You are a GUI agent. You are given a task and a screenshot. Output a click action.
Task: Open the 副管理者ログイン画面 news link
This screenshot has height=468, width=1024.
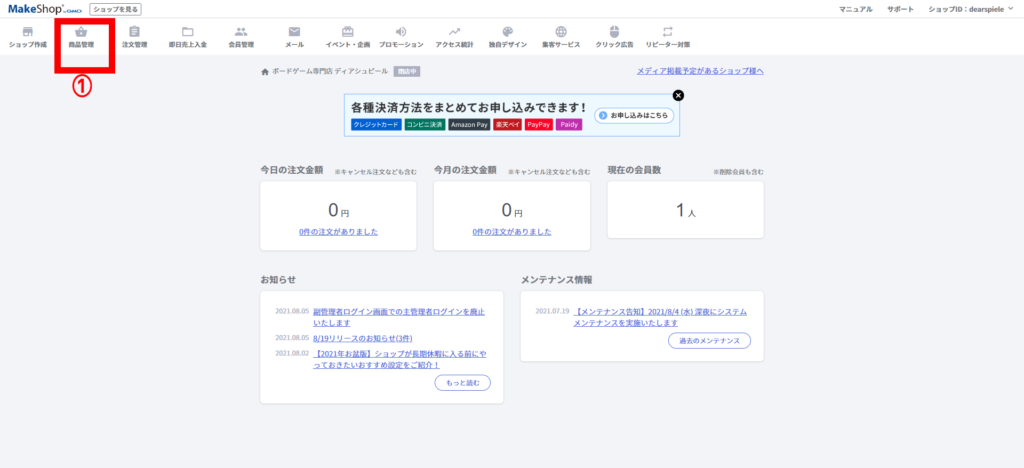click(x=398, y=317)
